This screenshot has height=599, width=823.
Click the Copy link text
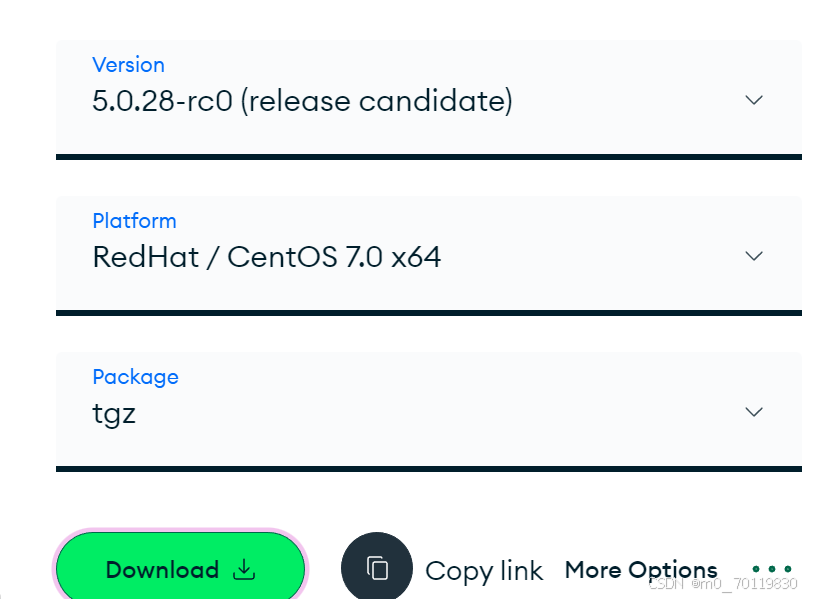pos(484,570)
